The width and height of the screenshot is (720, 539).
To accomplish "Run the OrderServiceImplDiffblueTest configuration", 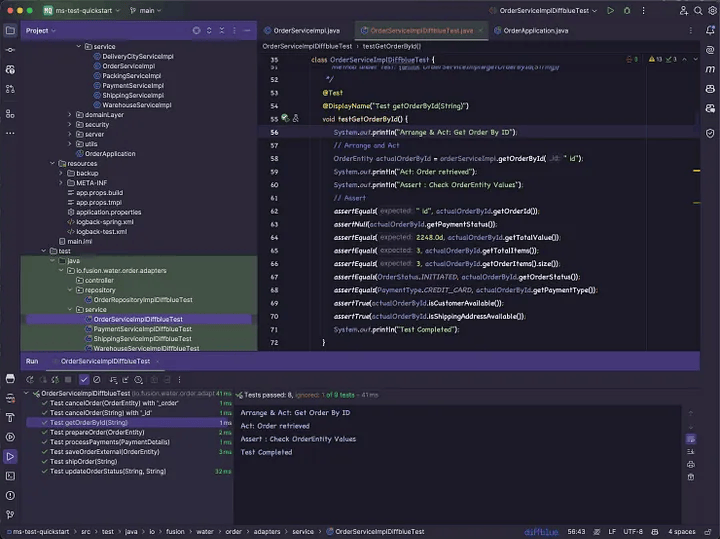I will 611,10.
